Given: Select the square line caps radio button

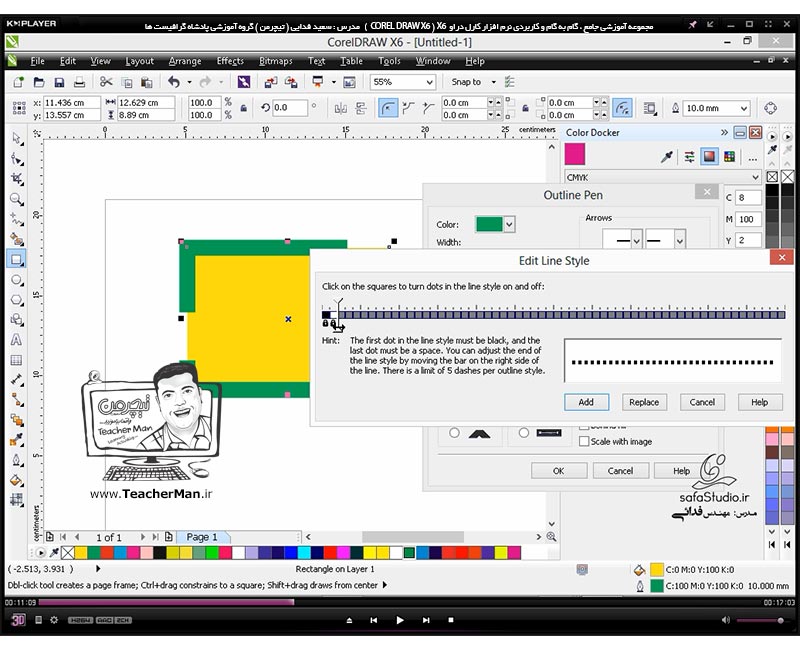Looking at the screenshot, I should (x=523, y=433).
